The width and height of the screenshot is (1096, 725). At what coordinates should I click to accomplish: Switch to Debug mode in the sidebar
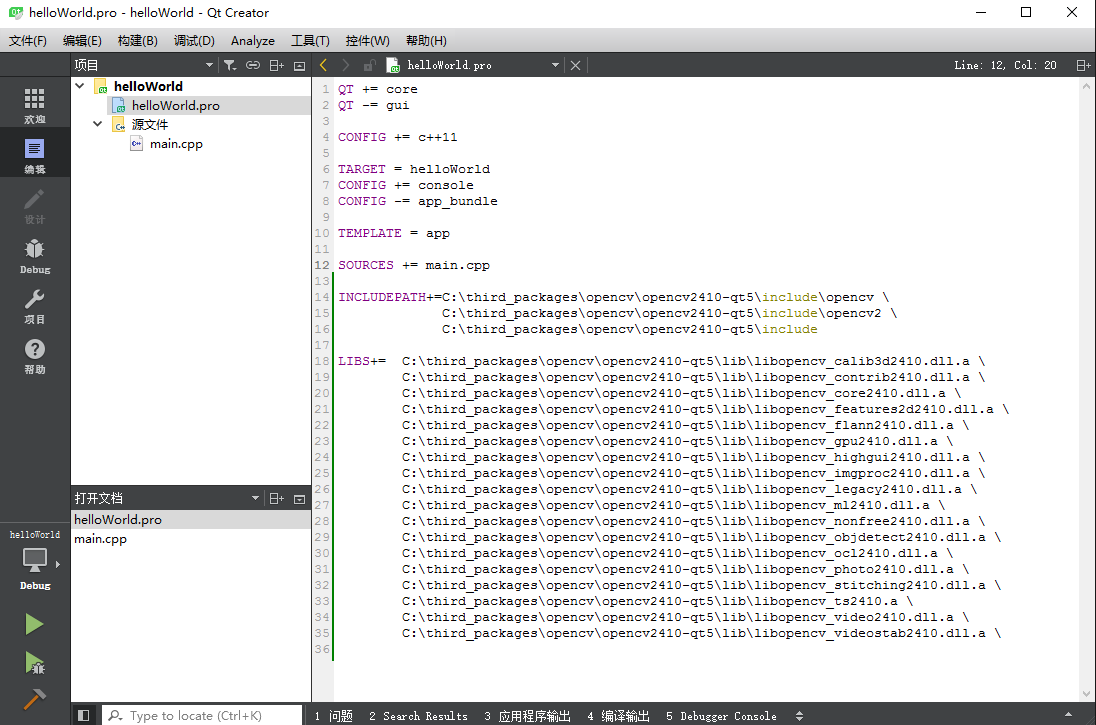(x=34, y=255)
